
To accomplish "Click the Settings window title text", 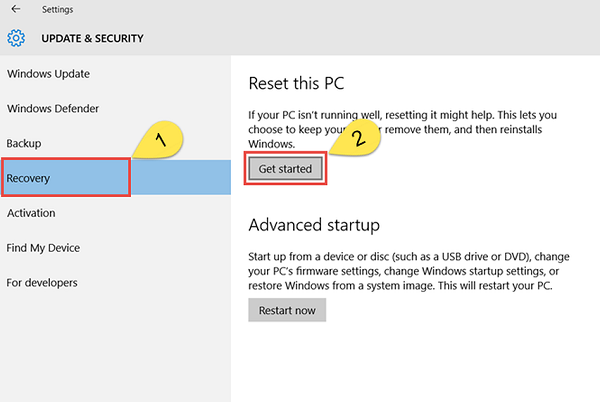I will coord(57,10).
